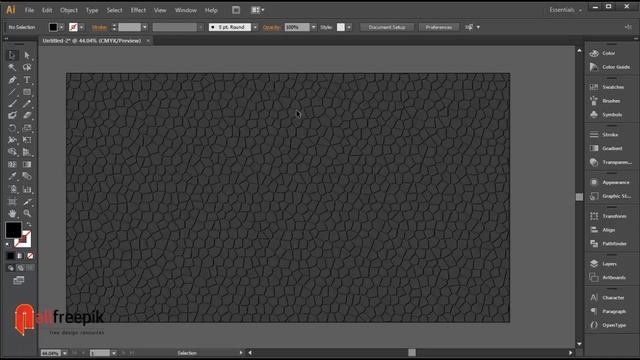This screenshot has height=360, width=640.
Task: Open zoom level dropdown in status bar
Action: click(x=64, y=353)
